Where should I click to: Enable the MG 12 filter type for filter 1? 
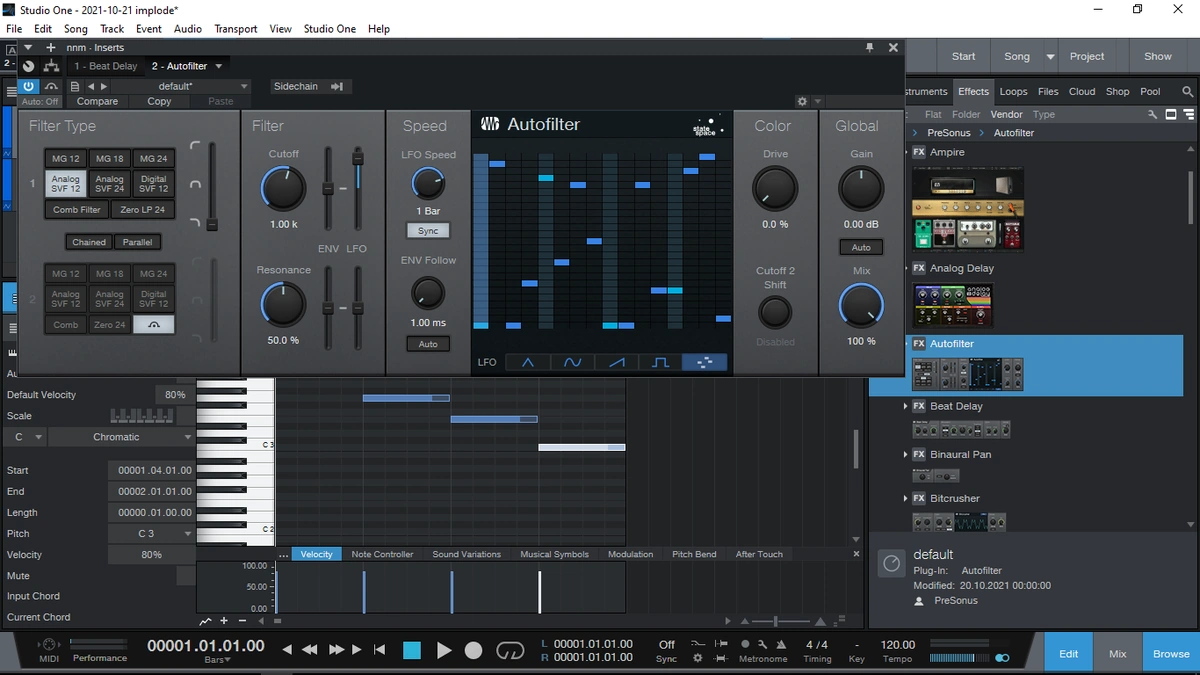(x=66, y=159)
